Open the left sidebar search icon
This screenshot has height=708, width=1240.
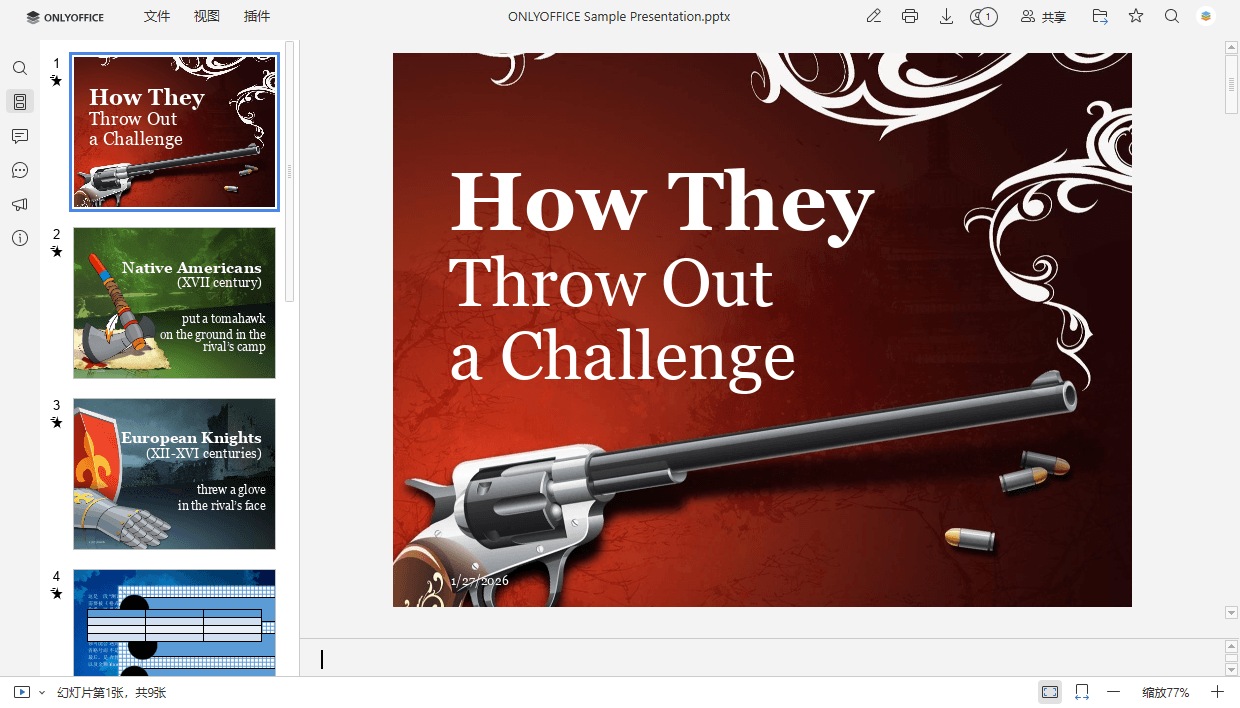point(20,68)
